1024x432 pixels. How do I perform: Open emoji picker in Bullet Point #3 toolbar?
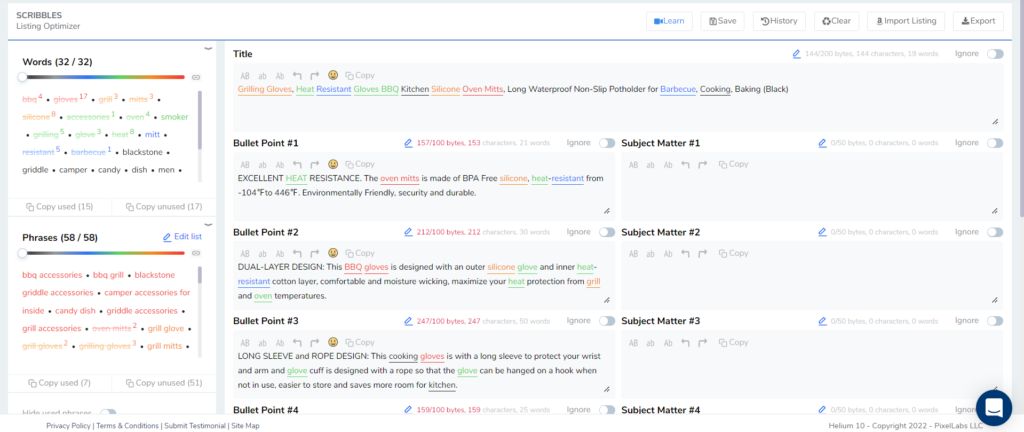(333, 342)
